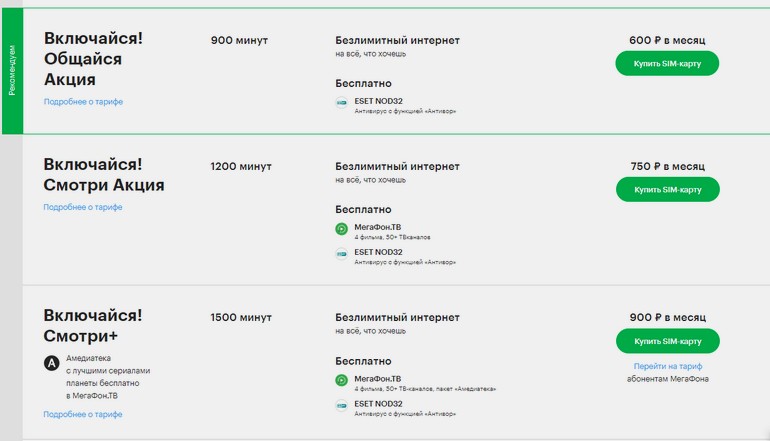The width and height of the screenshot is (770, 441).
Task: Click ESET NOD32 icon in Смотри Акция tariff
Action: (x=341, y=254)
